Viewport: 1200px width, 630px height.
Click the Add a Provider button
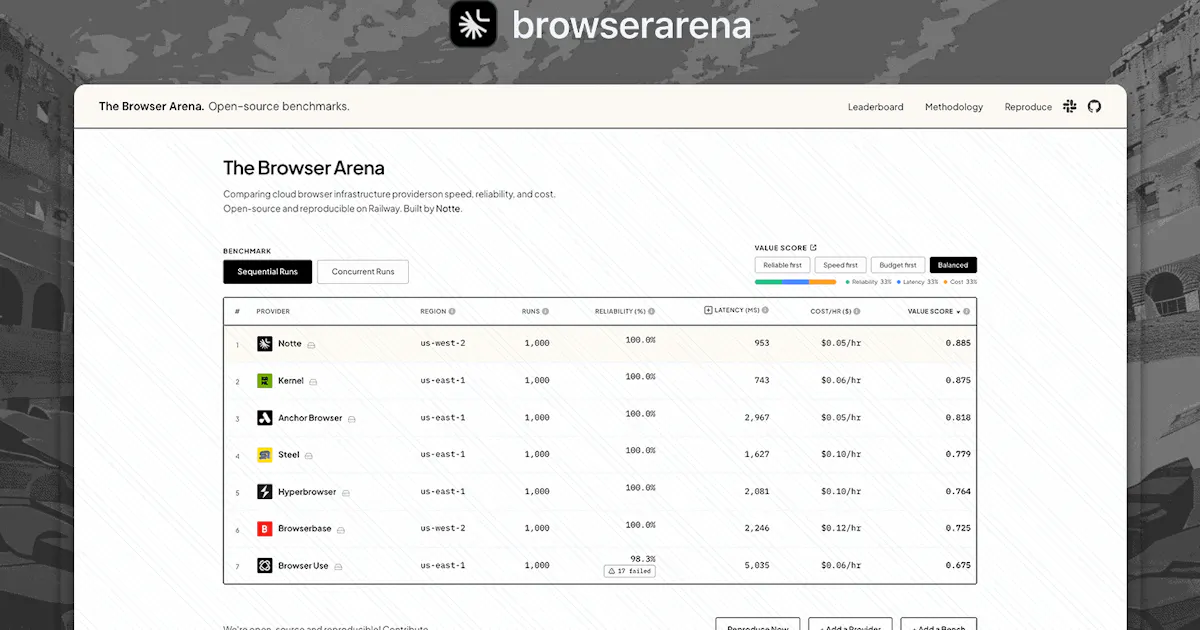point(850,626)
